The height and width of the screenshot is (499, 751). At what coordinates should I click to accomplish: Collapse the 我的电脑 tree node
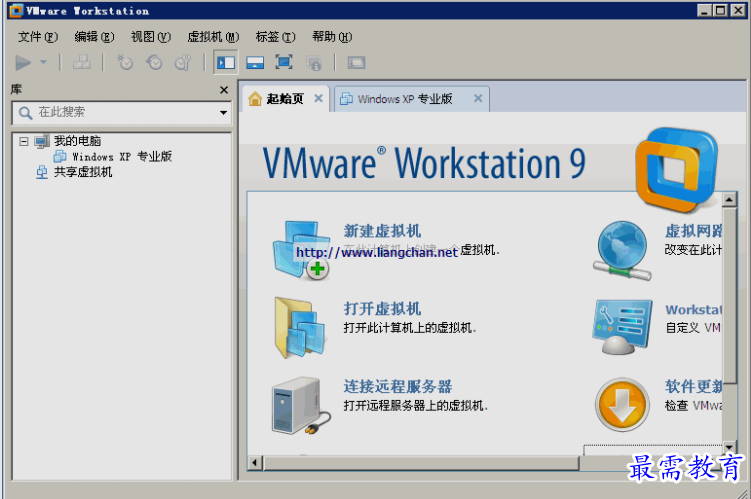click(x=23, y=141)
